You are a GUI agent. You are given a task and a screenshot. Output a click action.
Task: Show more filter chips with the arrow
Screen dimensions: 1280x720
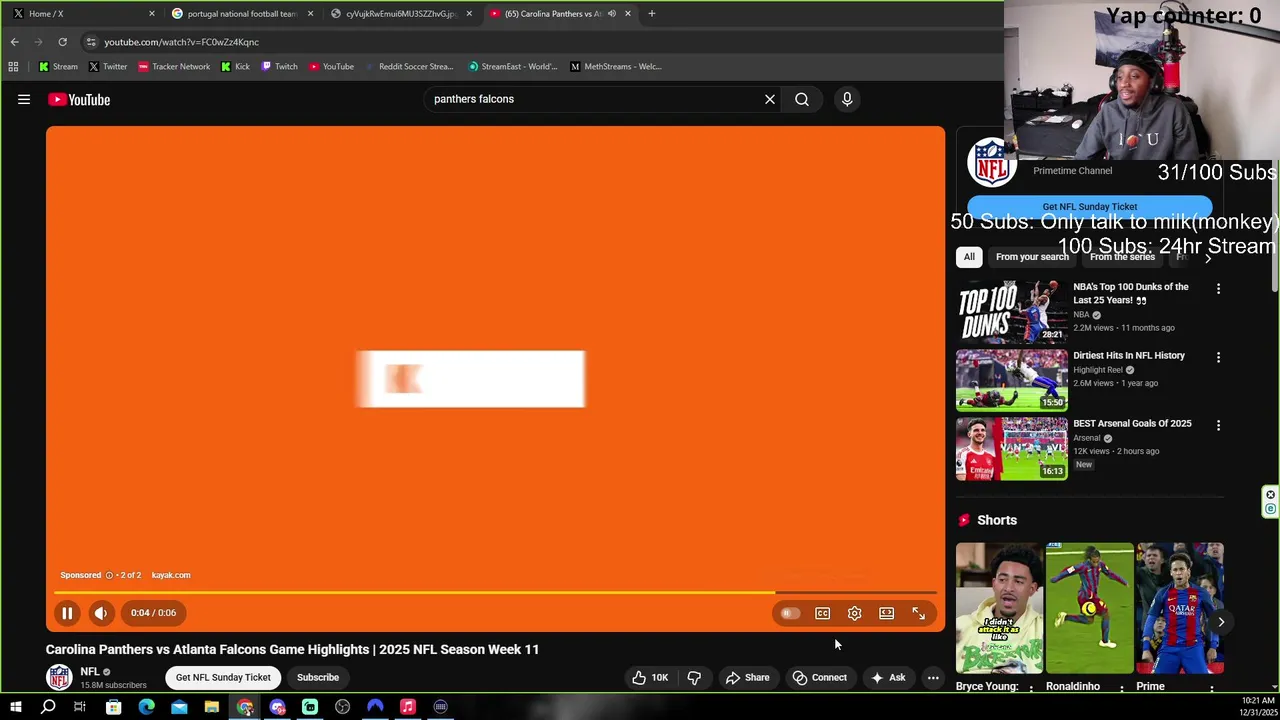click(x=1208, y=258)
